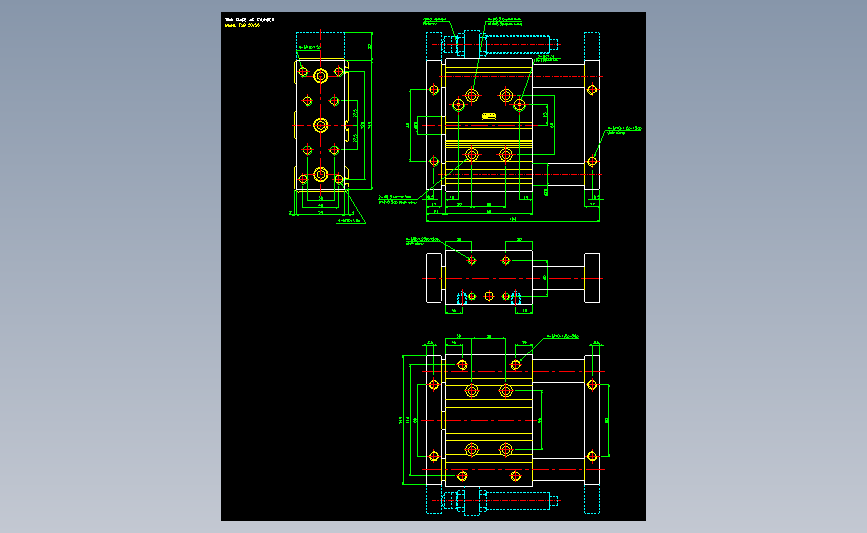The image size is (867, 533).
Task: Click the white title text in the drawing's corner
Action: point(249,19)
